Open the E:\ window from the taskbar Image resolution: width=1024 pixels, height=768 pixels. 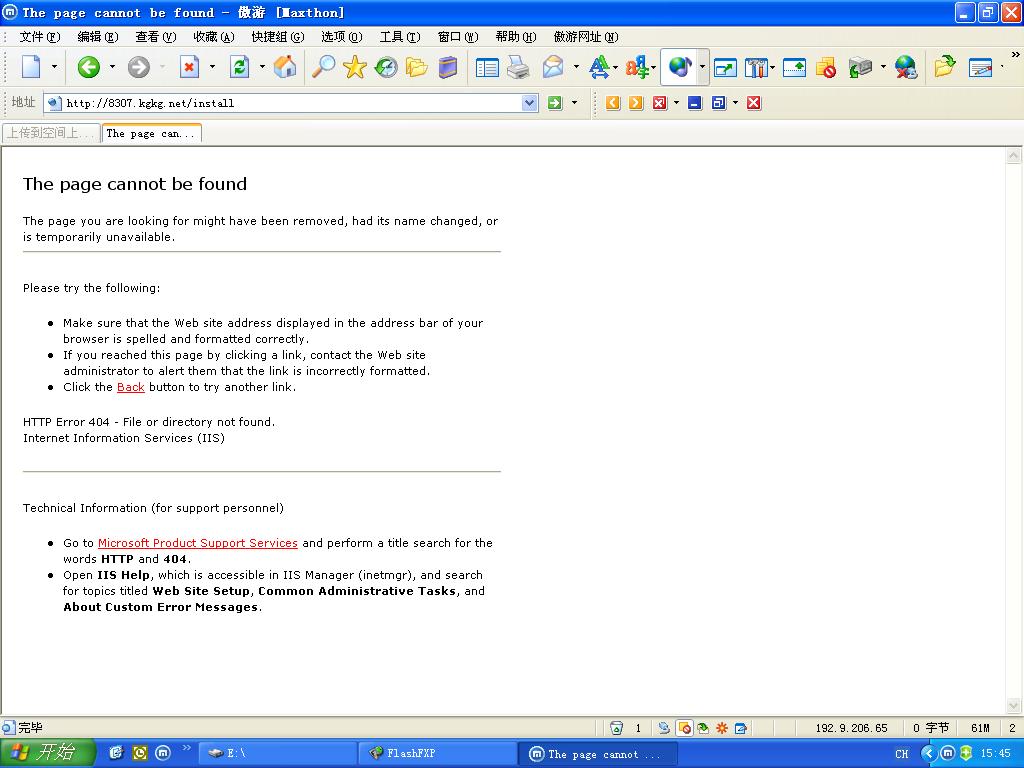(x=278, y=754)
